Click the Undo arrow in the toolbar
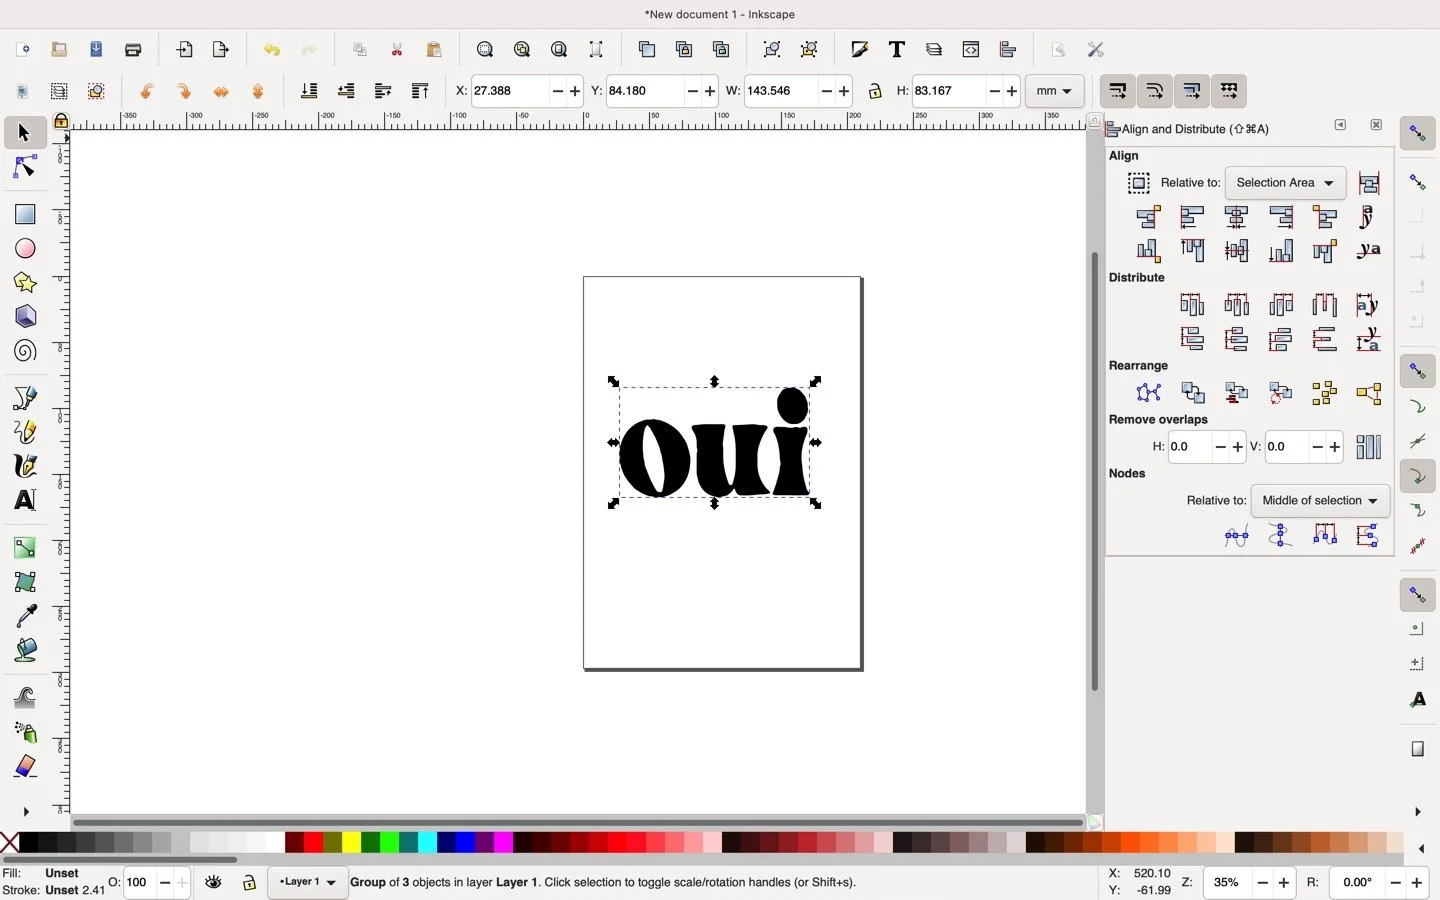1440x900 pixels. [x=270, y=50]
